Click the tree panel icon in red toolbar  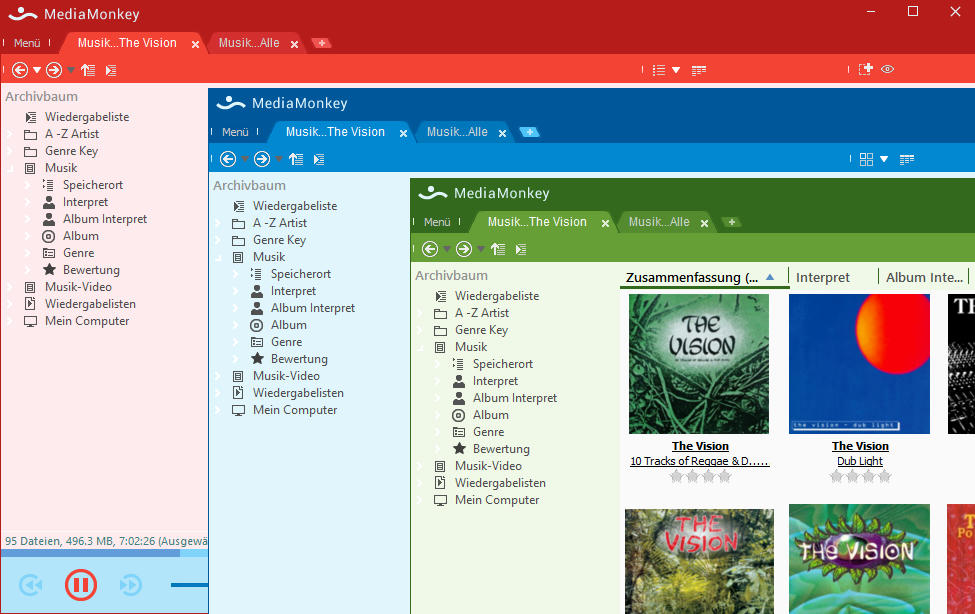pos(111,70)
